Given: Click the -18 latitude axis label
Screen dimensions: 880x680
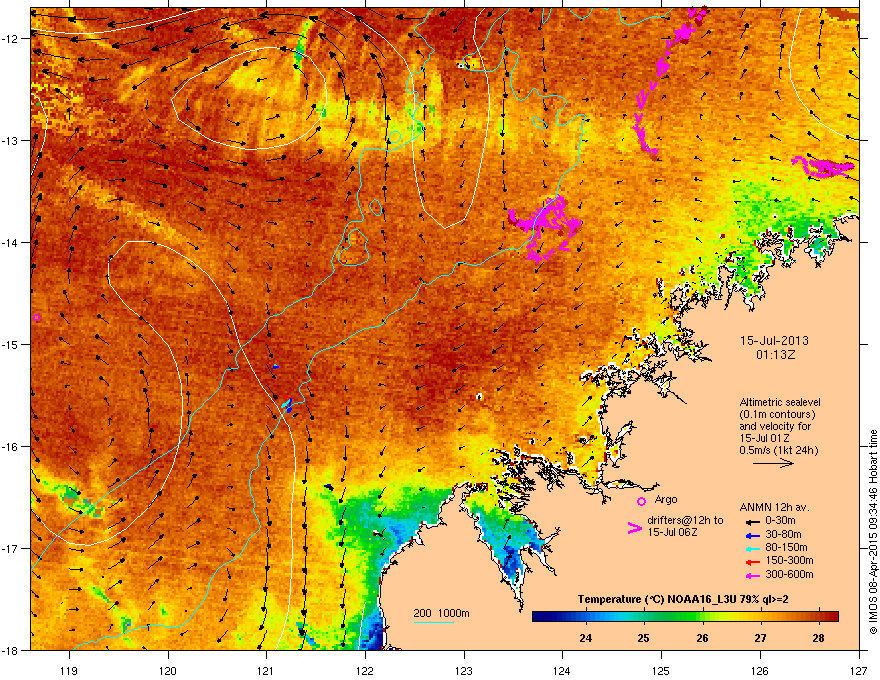Looking at the screenshot, I should pos(10,650).
